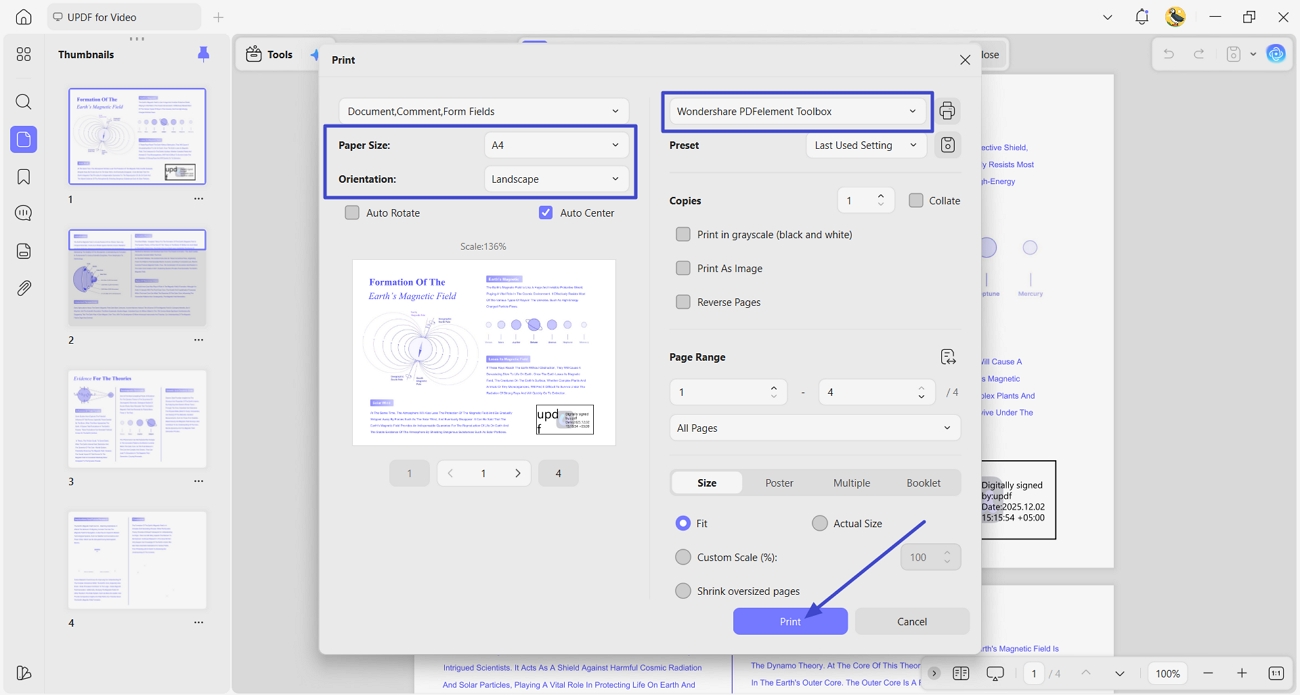This screenshot has height=695, width=1300.
Task: Open the UPDF AI assistant icon
Action: pyautogui.click(x=1276, y=54)
